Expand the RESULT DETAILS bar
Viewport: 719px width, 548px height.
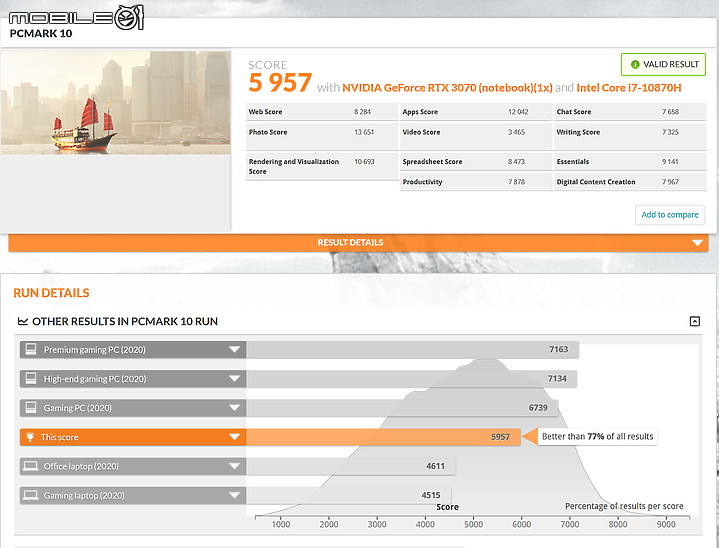pyautogui.click(x=358, y=243)
